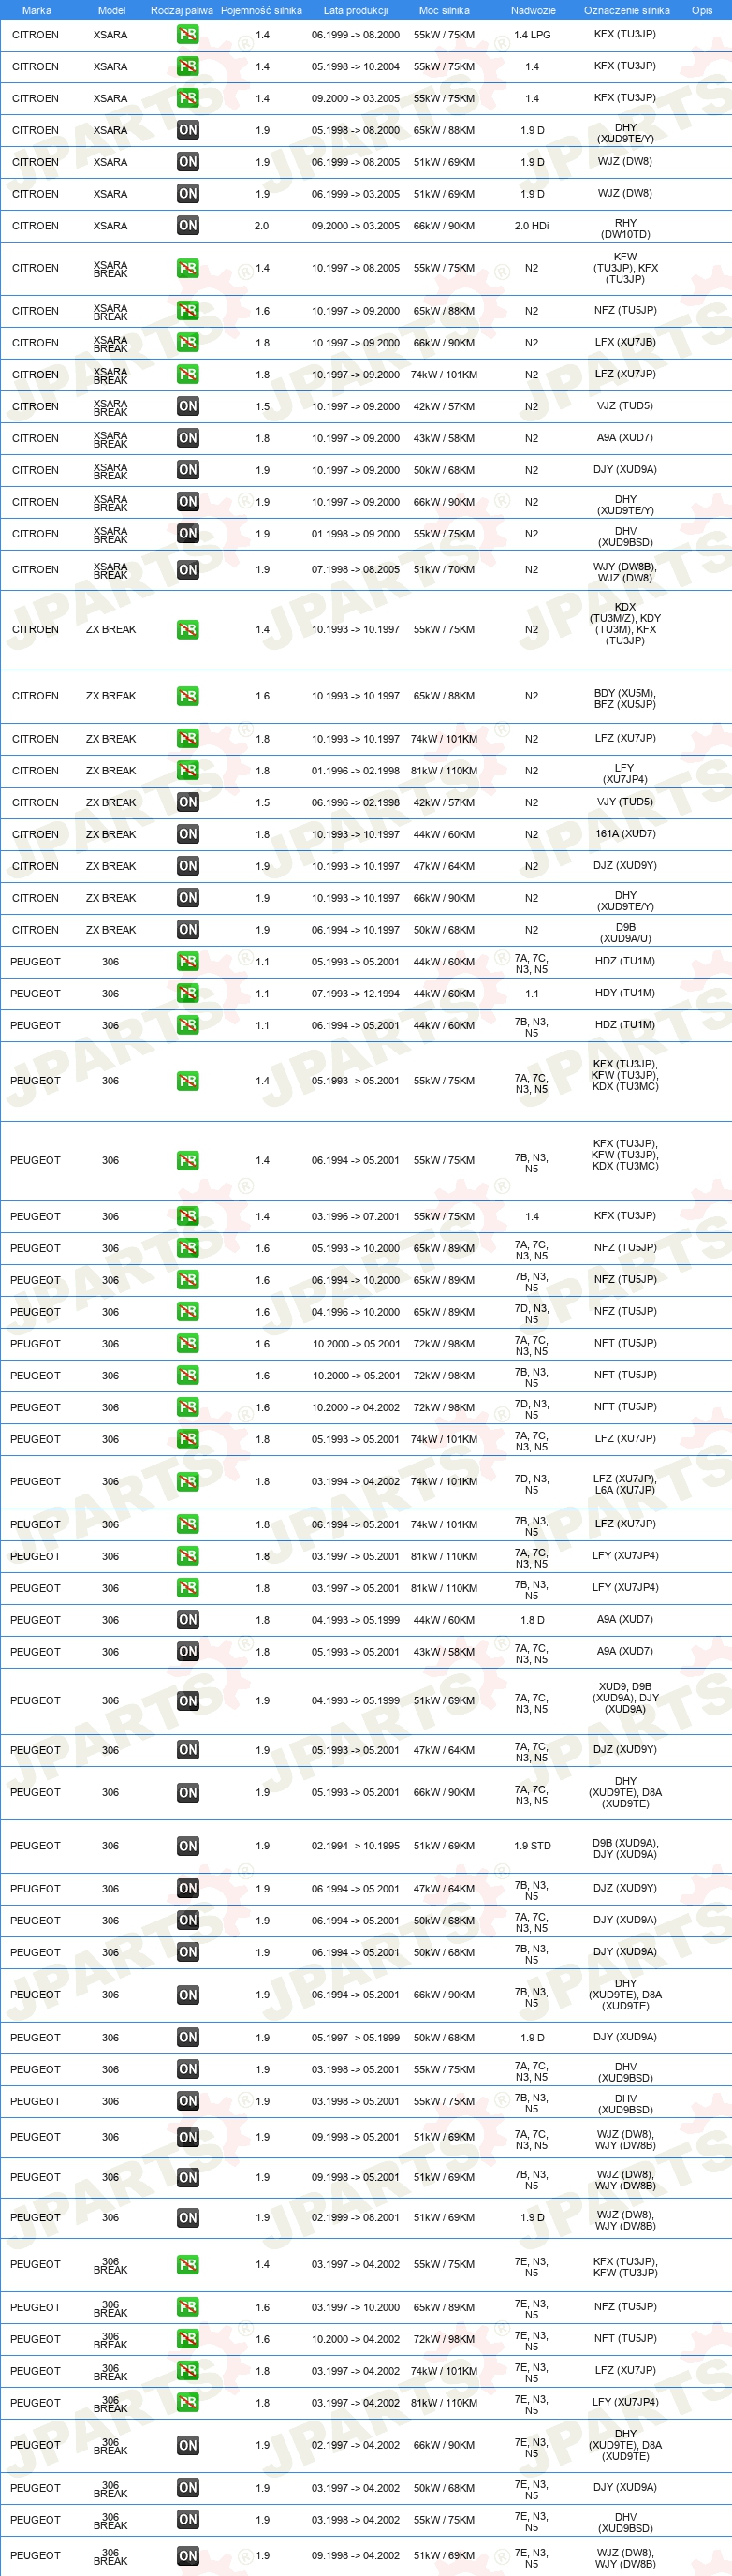
Task: Click diesel icon in 306 Break 03.1998 -> 04.2002 row
Action: pyautogui.click(x=188, y=2520)
